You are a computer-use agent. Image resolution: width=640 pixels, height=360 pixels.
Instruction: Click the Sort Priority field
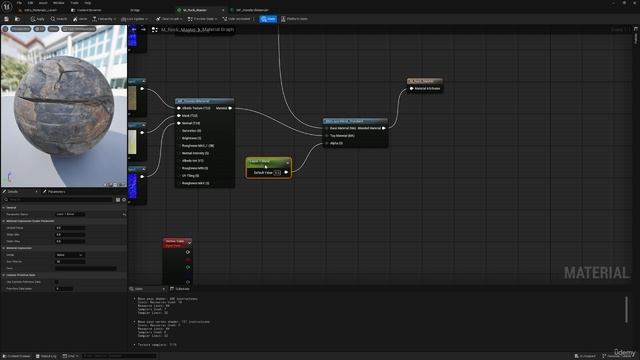pyautogui.click(x=70, y=262)
